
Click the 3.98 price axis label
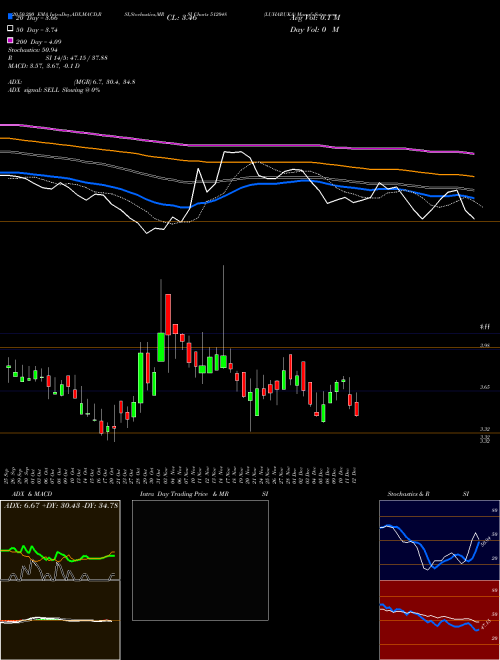pyautogui.click(x=485, y=346)
